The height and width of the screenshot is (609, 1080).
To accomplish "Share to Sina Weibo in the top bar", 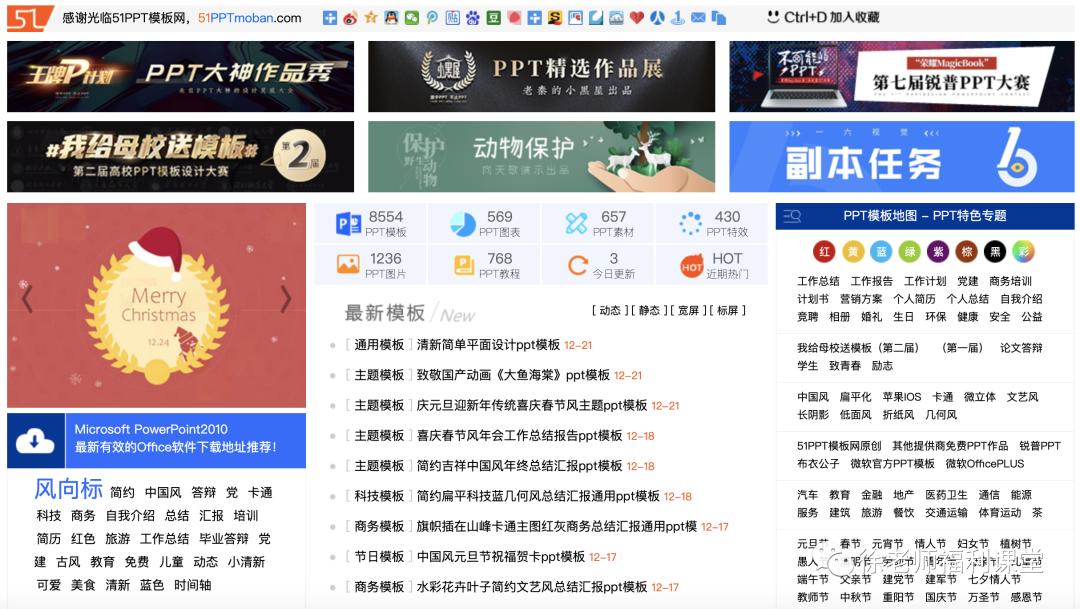I will pyautogui.click(x=350, y=17).
